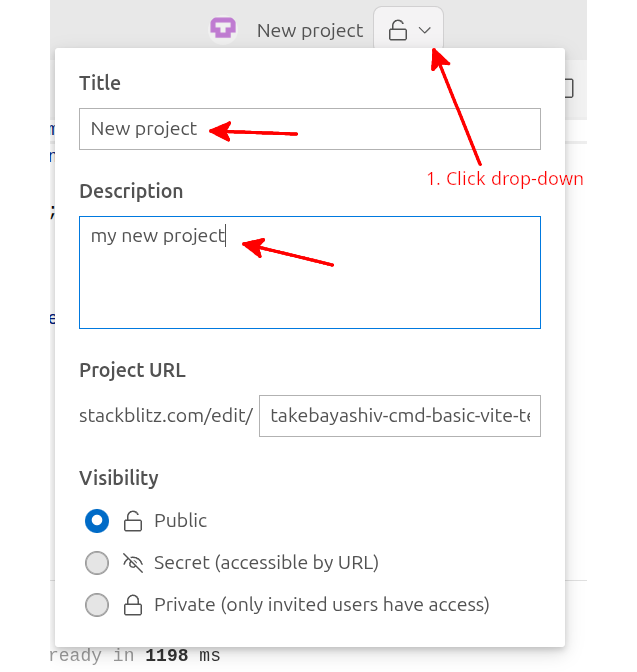Click the closed padlock icon beside Private
The width and height of the screenshot is (637, 672).
133,605
